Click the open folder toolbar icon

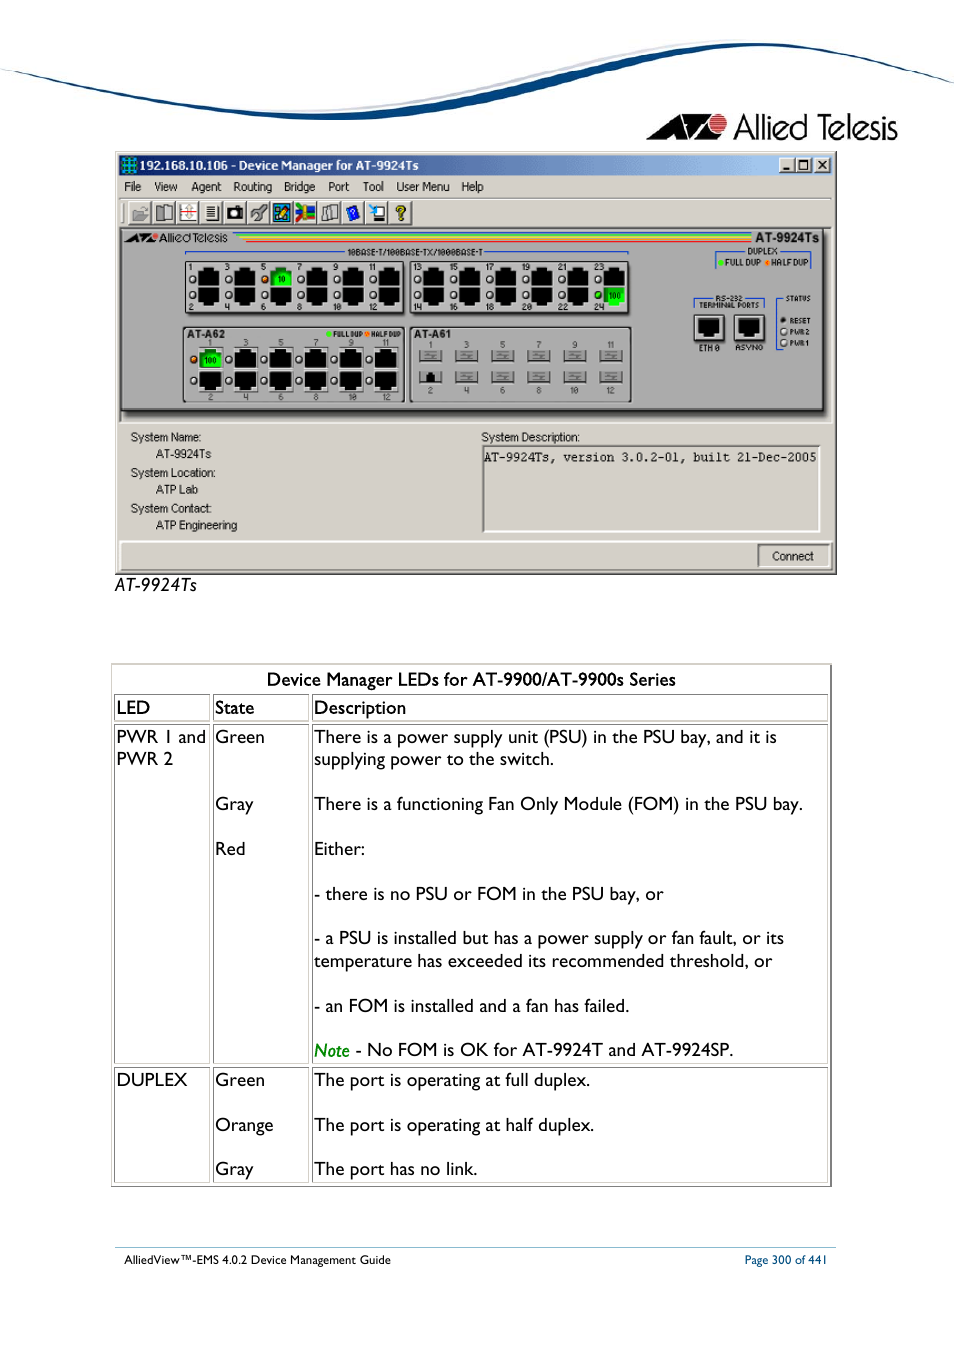[140, 213]
